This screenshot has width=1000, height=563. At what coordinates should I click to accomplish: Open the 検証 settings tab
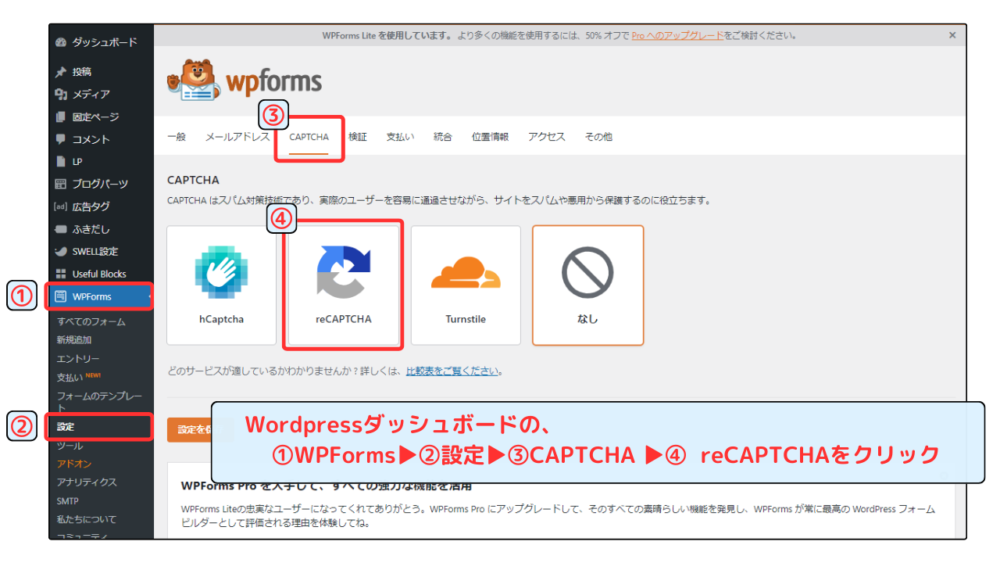358,136
